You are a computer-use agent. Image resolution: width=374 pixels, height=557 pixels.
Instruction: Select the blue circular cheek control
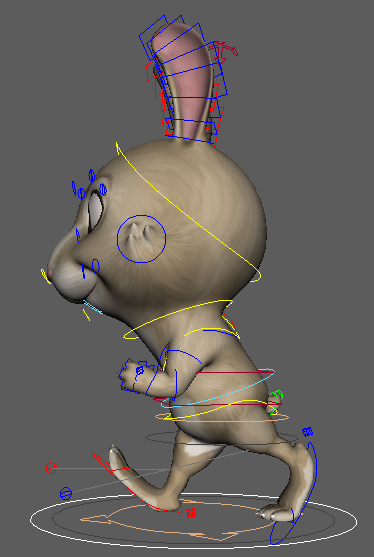point(141,239)
